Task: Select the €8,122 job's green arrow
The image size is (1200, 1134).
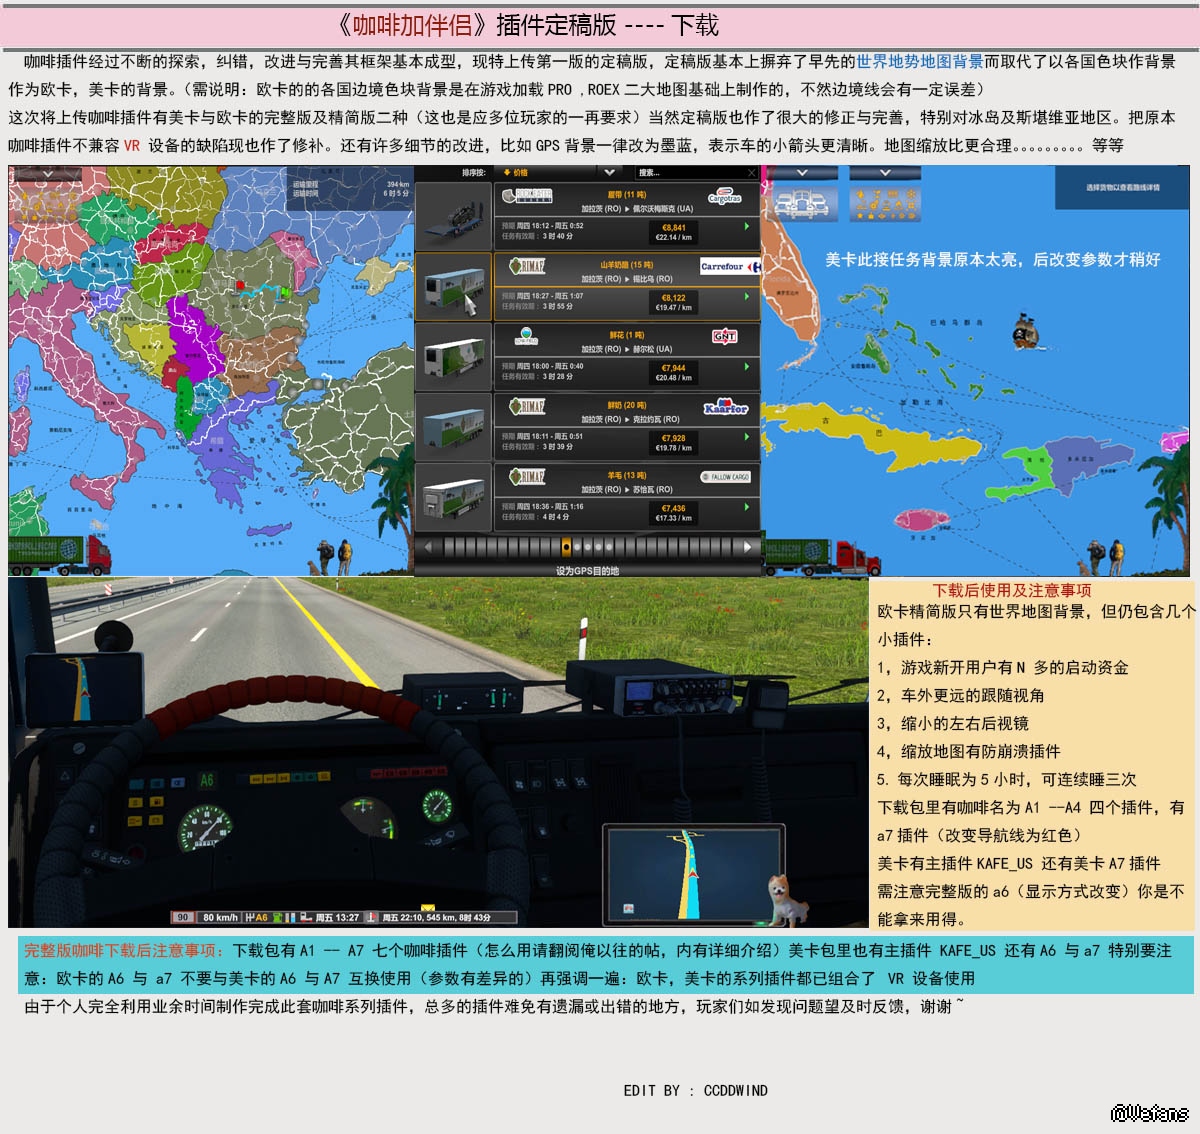Action: 746,297
